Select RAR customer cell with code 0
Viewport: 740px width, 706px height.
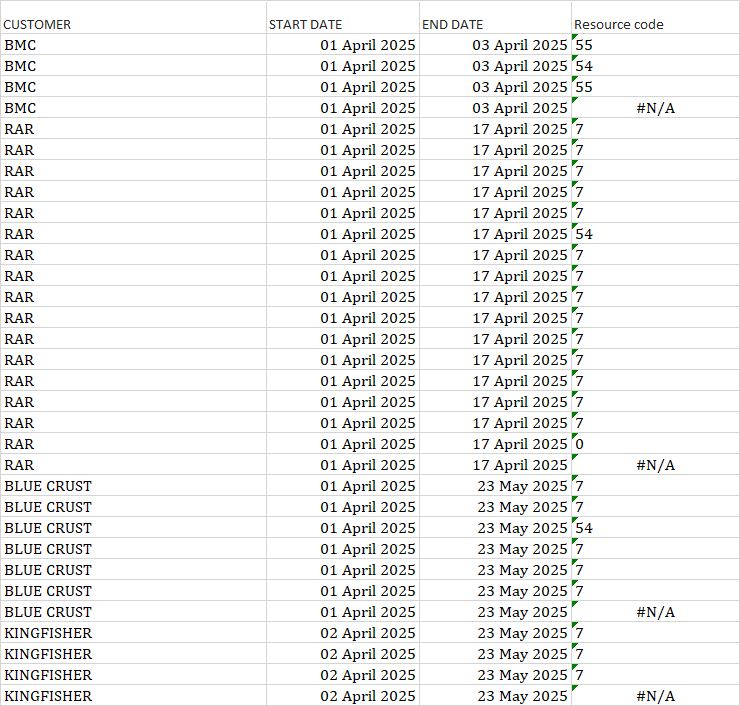click(x=134, y=444)
